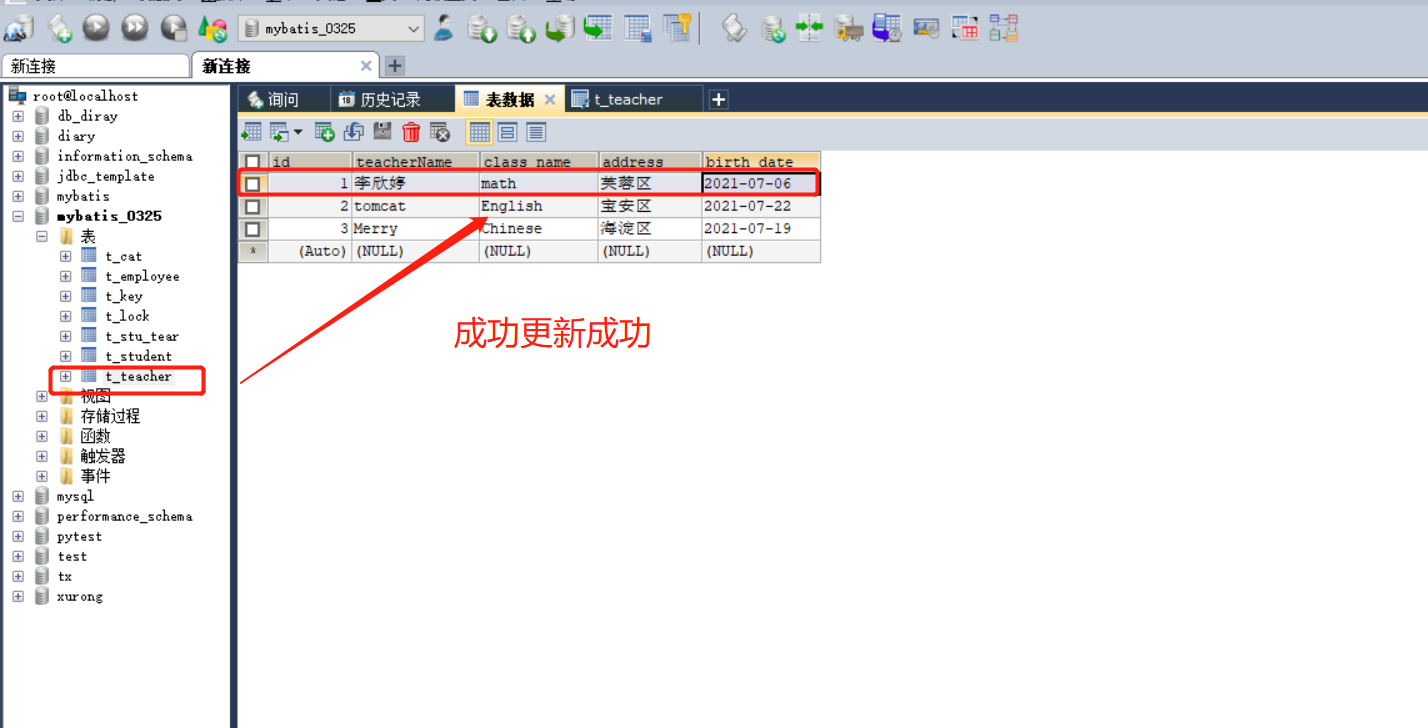This screenshot has height=728, width=1428.
Task: Select the t_stu_tear table in the tree
Action: pos(142,336)
